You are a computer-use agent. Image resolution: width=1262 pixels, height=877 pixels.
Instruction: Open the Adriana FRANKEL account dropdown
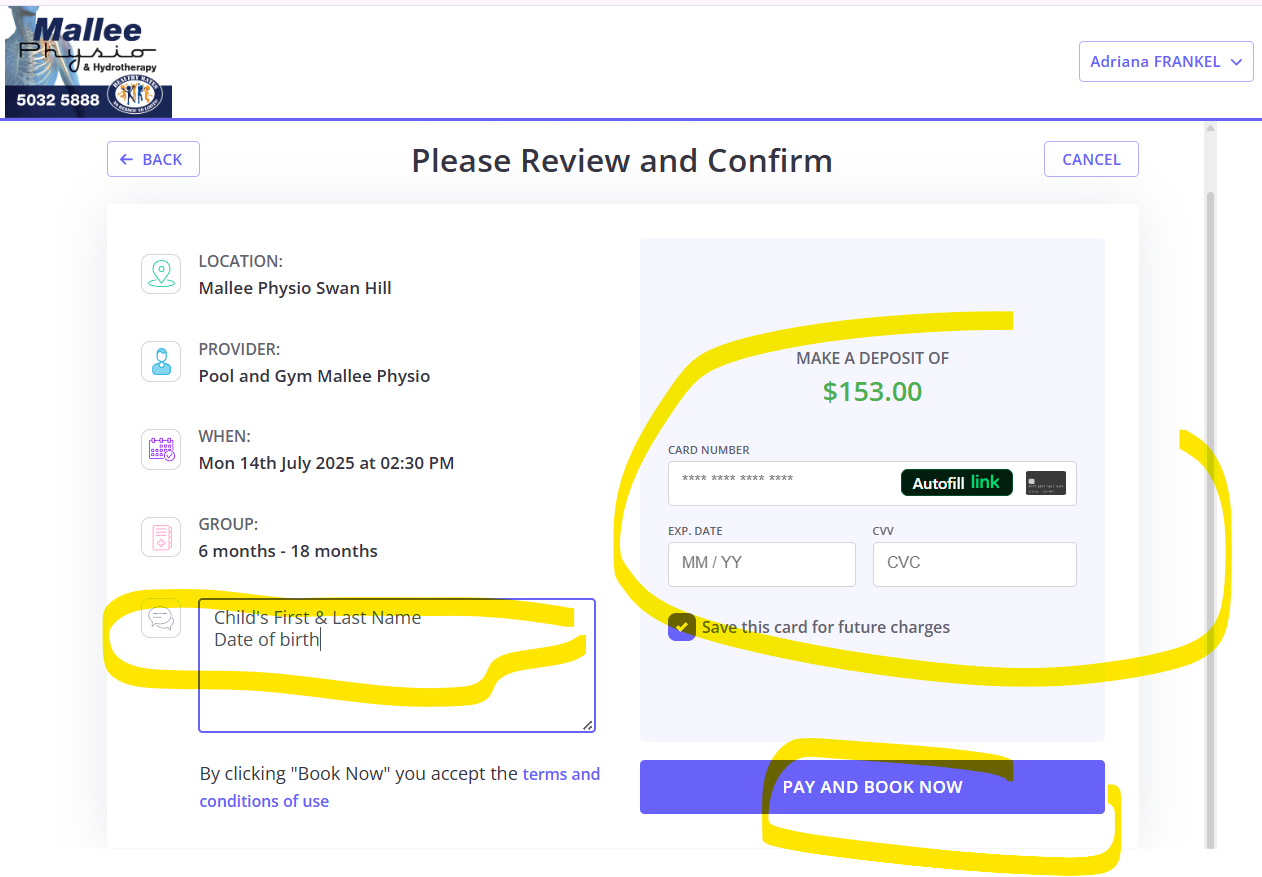(x=1166, y=62)
